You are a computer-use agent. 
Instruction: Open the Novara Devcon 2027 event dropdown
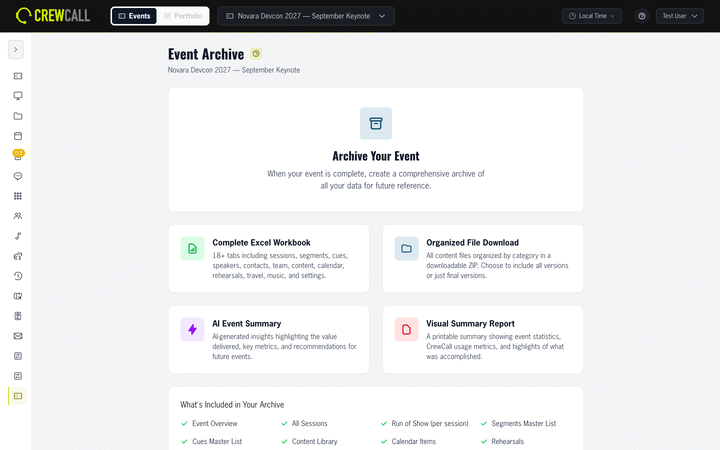point(306,16)
